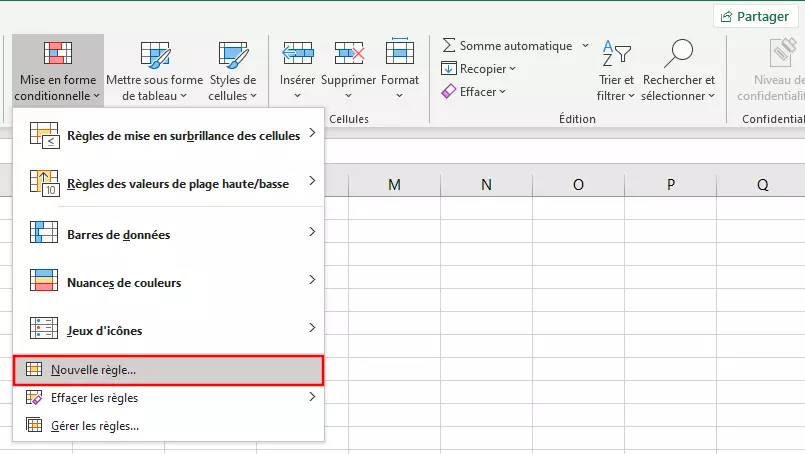Open the Effacer dropdown in Édition

[x=474, y=91]
